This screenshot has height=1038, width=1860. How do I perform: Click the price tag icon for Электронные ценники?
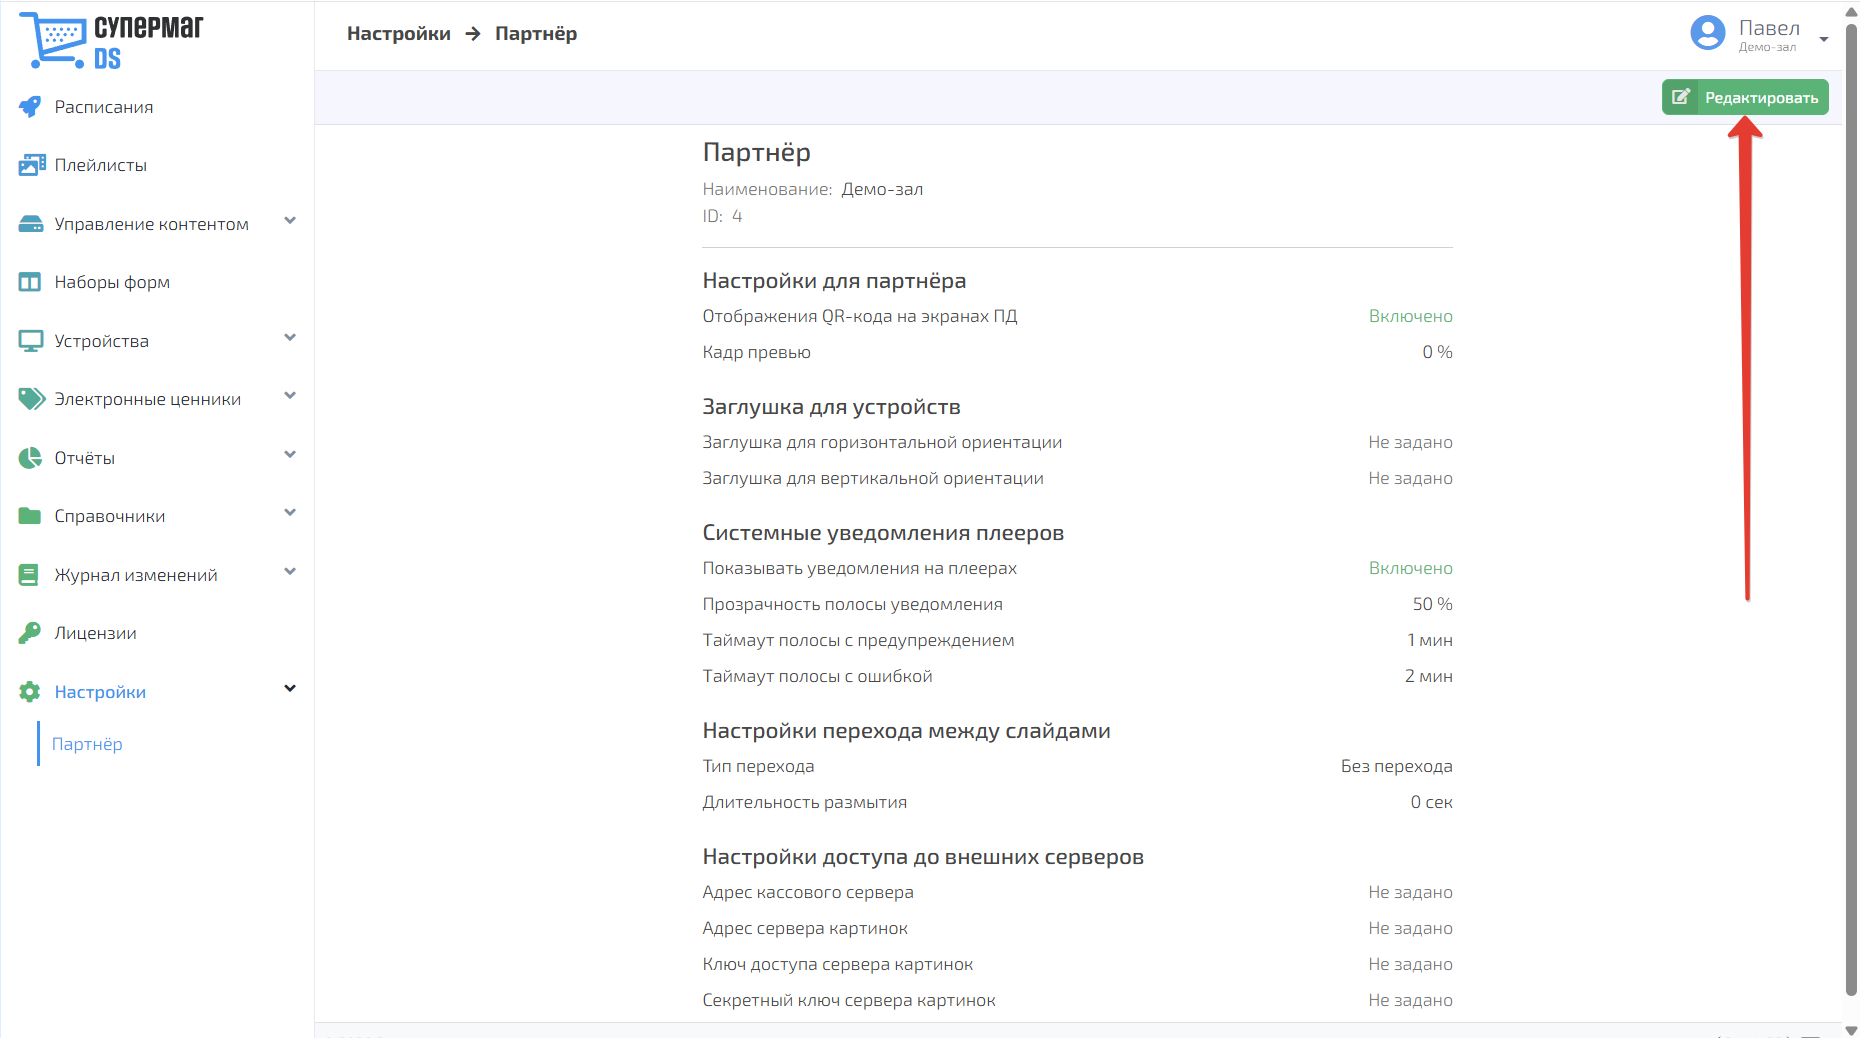[x=32, y=399]
